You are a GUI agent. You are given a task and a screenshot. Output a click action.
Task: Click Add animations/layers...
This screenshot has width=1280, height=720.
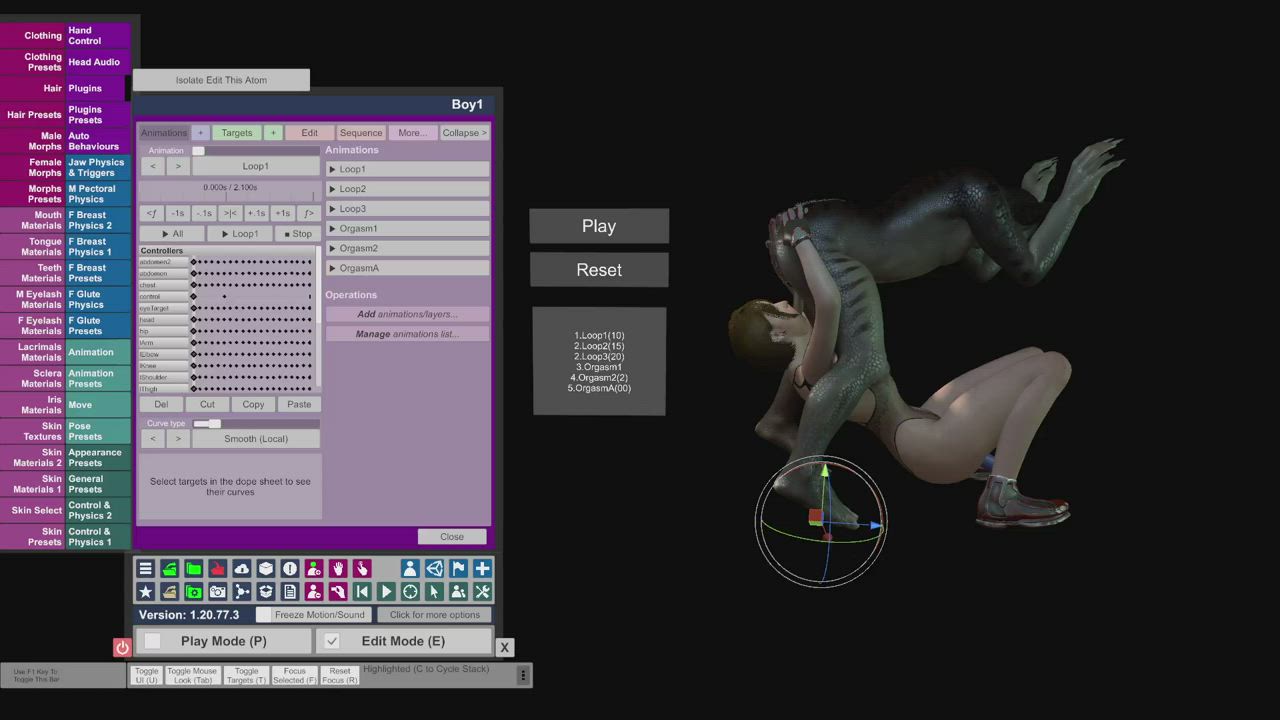click(x=407, y=314)
